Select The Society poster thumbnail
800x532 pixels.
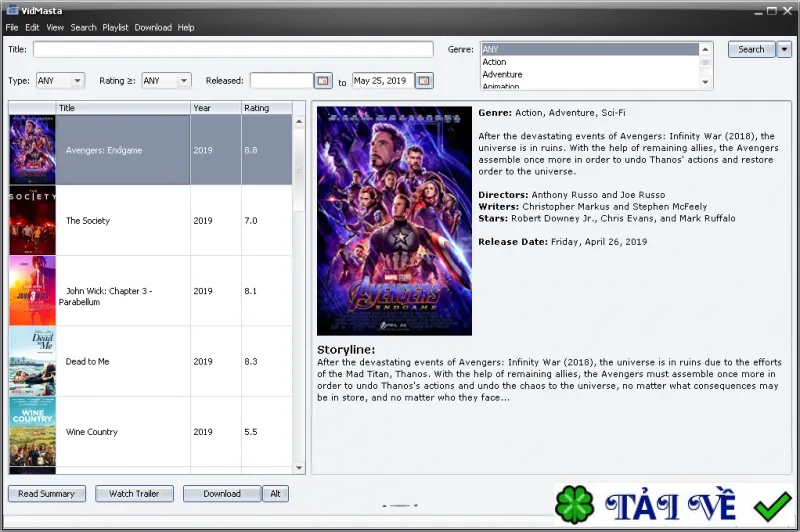click(x=32, y=220)
